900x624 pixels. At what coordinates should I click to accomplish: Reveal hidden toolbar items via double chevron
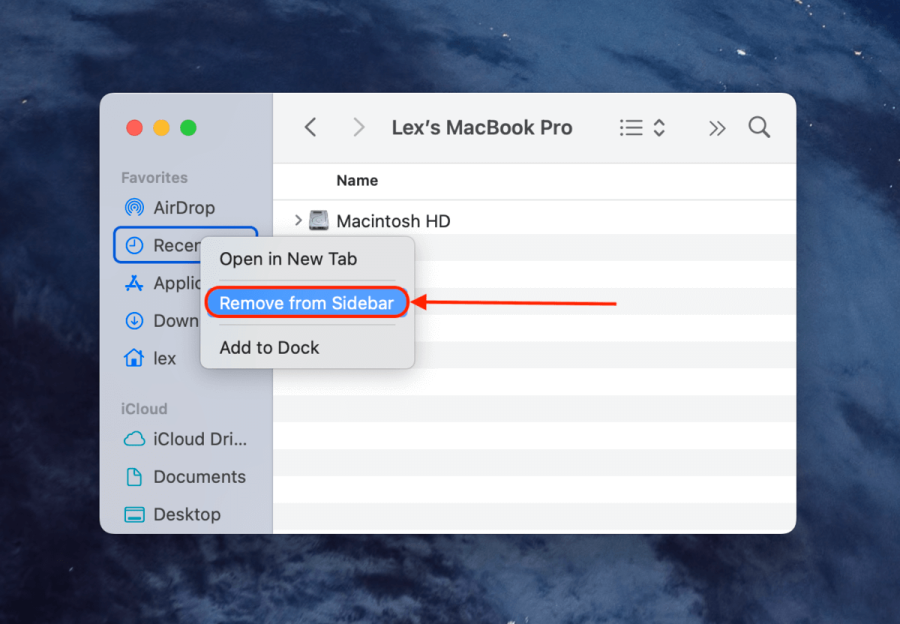click(717, 127)
